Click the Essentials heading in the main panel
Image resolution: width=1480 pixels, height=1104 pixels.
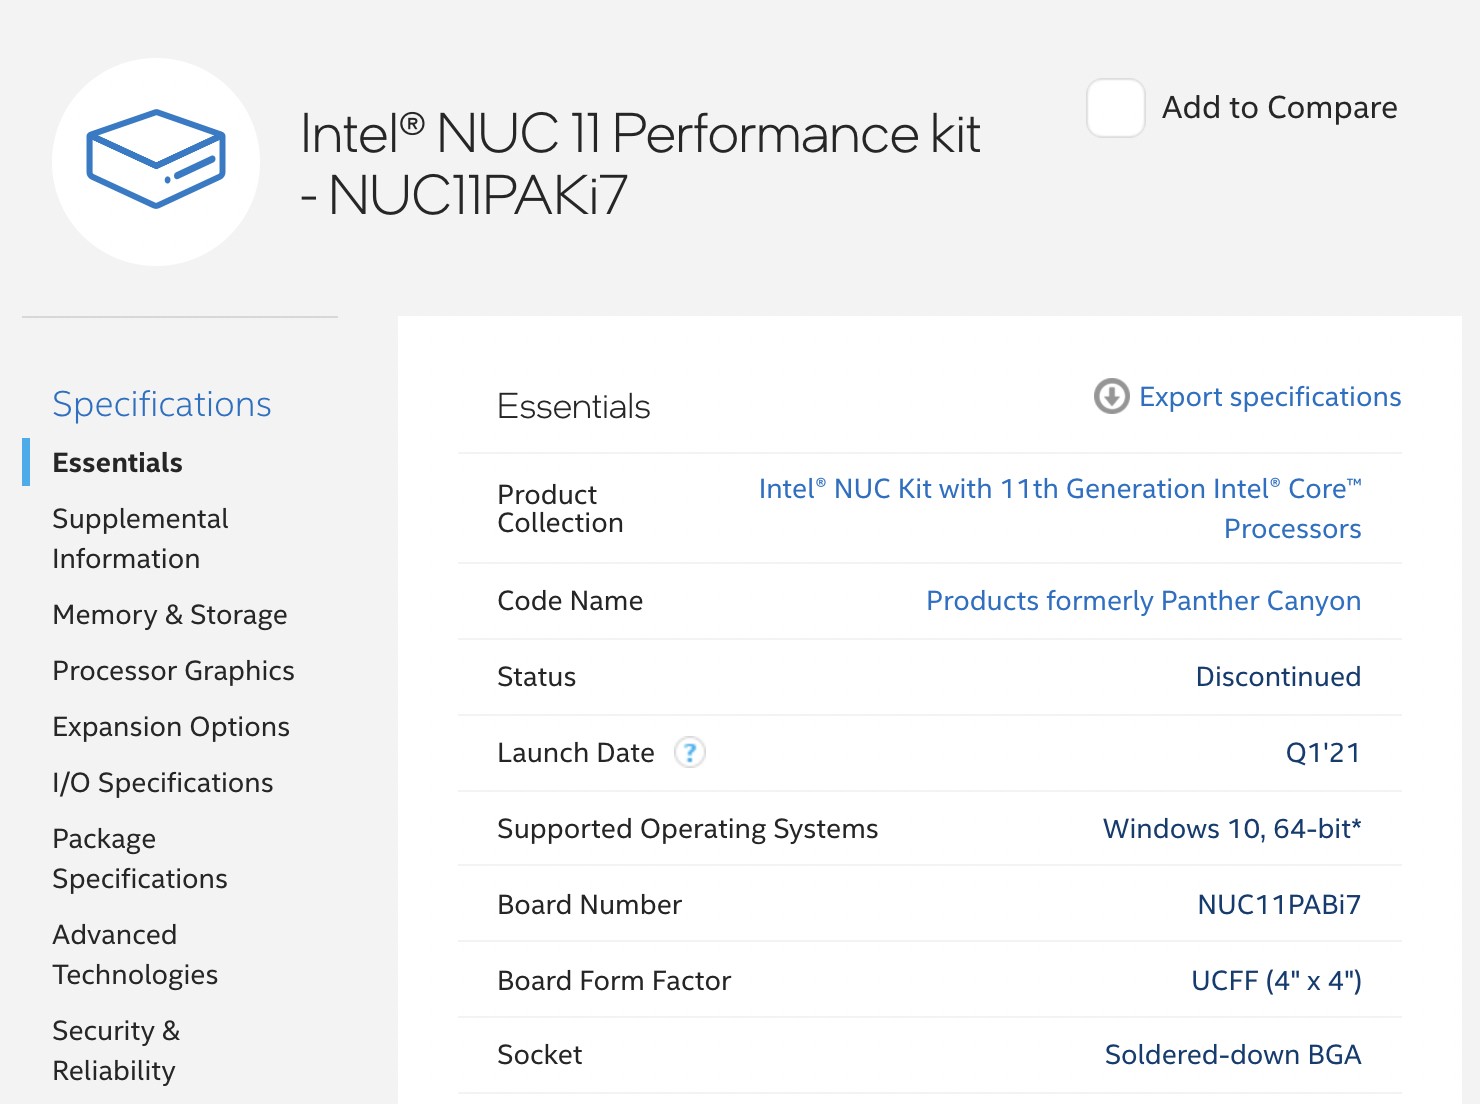click(574, 407)
